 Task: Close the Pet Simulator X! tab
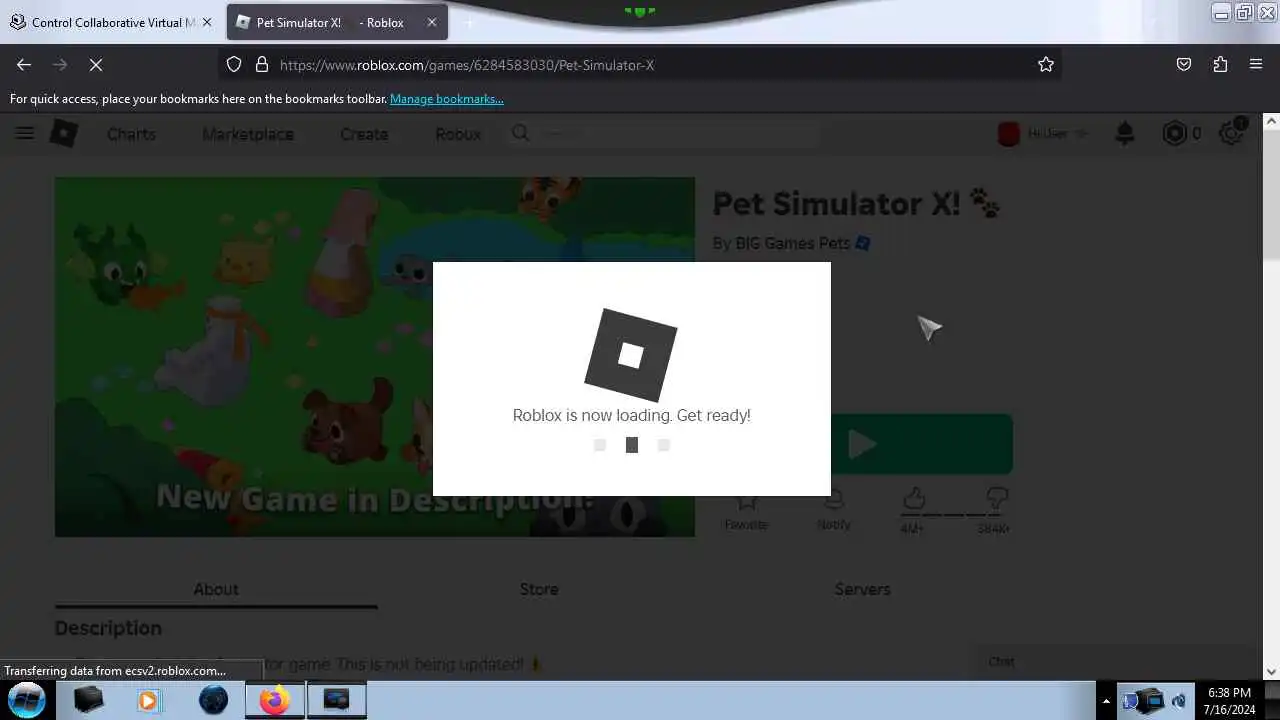tap(432, 22)
